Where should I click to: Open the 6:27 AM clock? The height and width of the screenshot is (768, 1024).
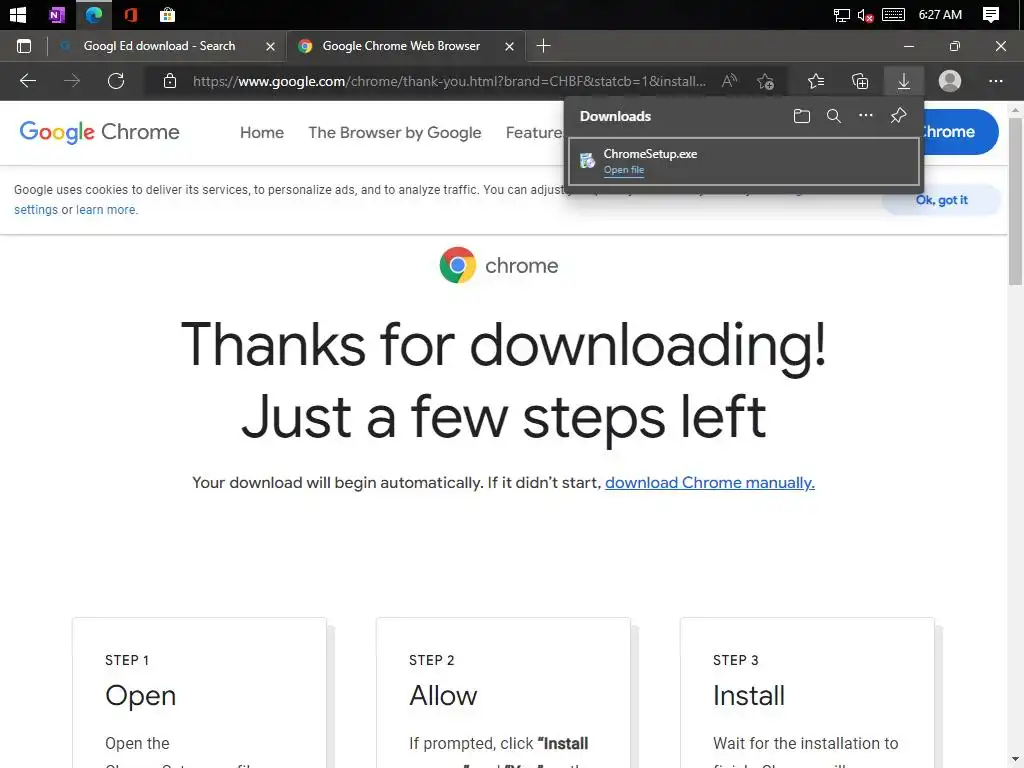point(940,14)
